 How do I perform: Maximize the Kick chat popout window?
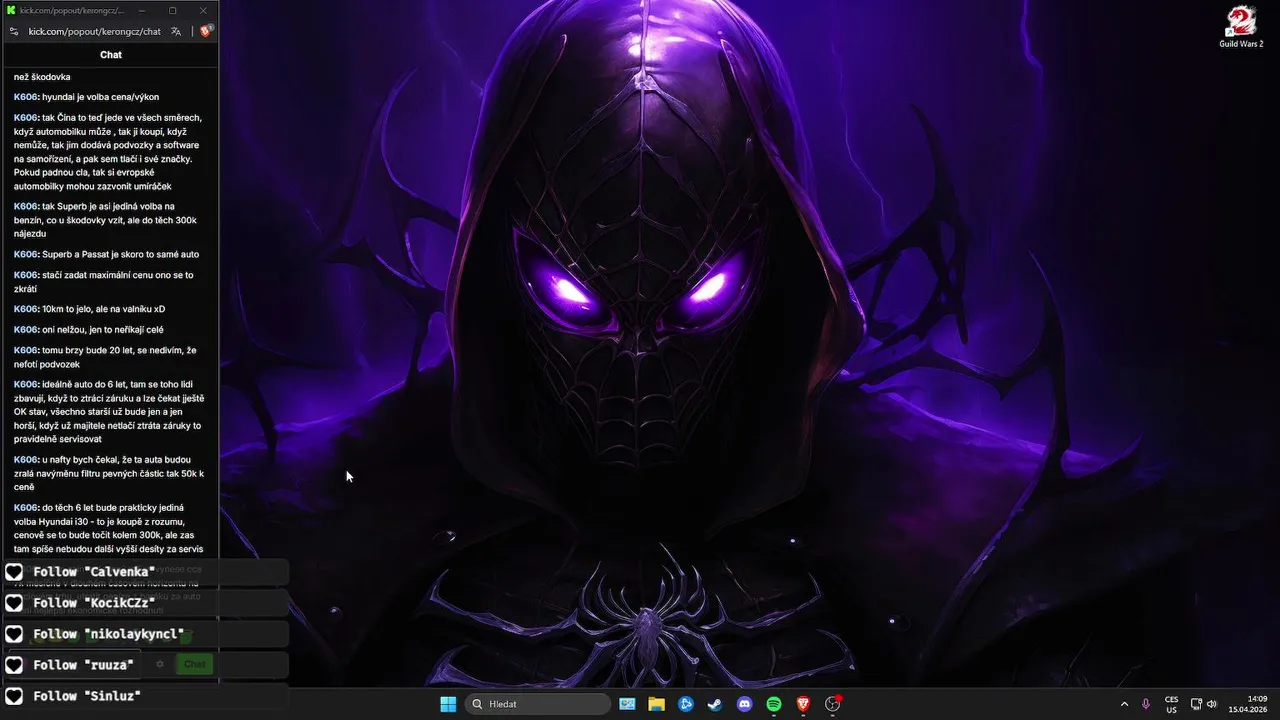172,10
